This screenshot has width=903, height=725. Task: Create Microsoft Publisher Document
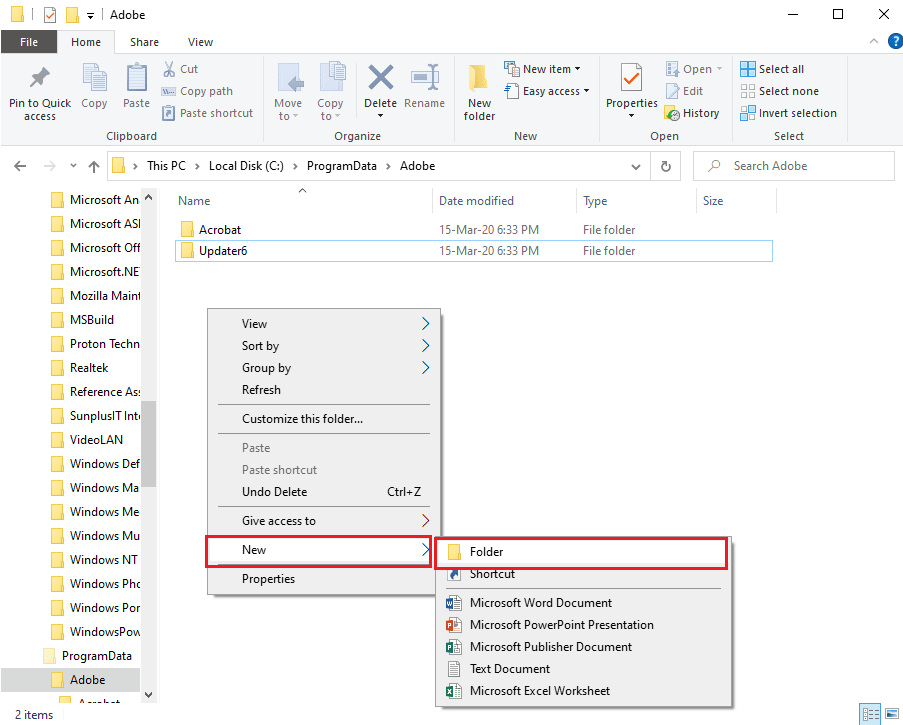583,647
